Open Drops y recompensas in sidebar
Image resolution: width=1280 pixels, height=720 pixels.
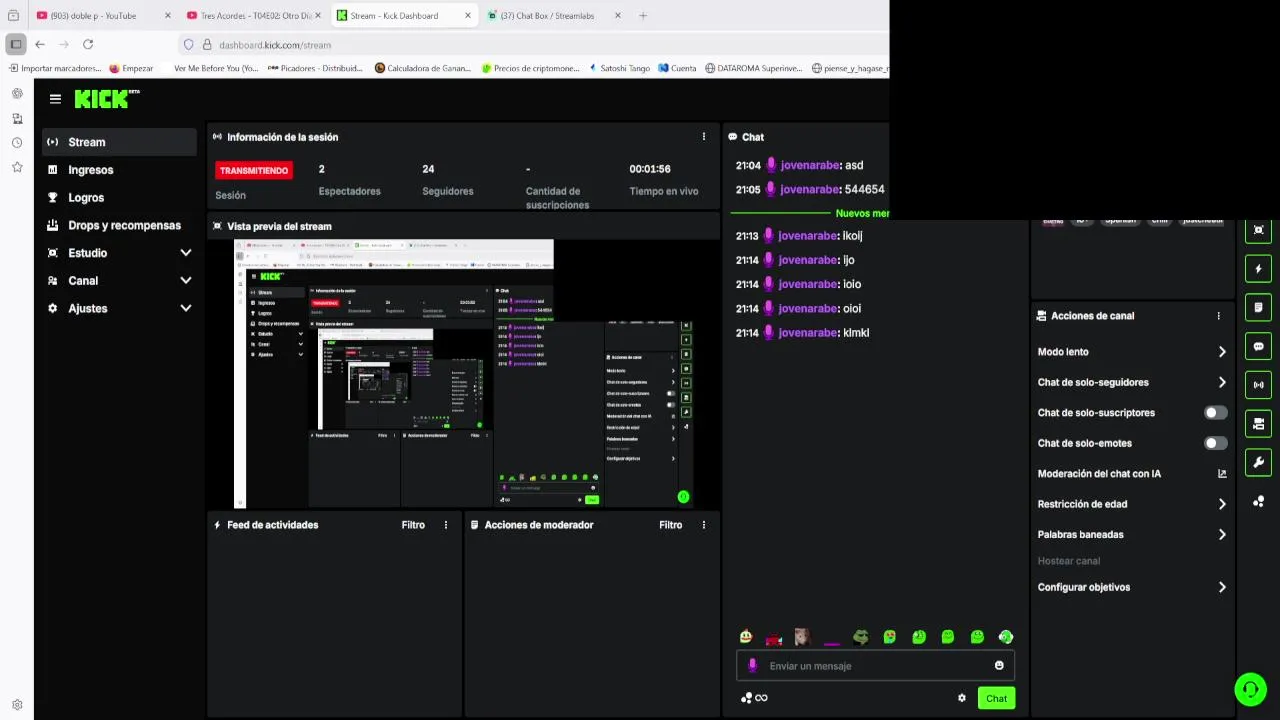pyautogui.click(x=119, y=225)
